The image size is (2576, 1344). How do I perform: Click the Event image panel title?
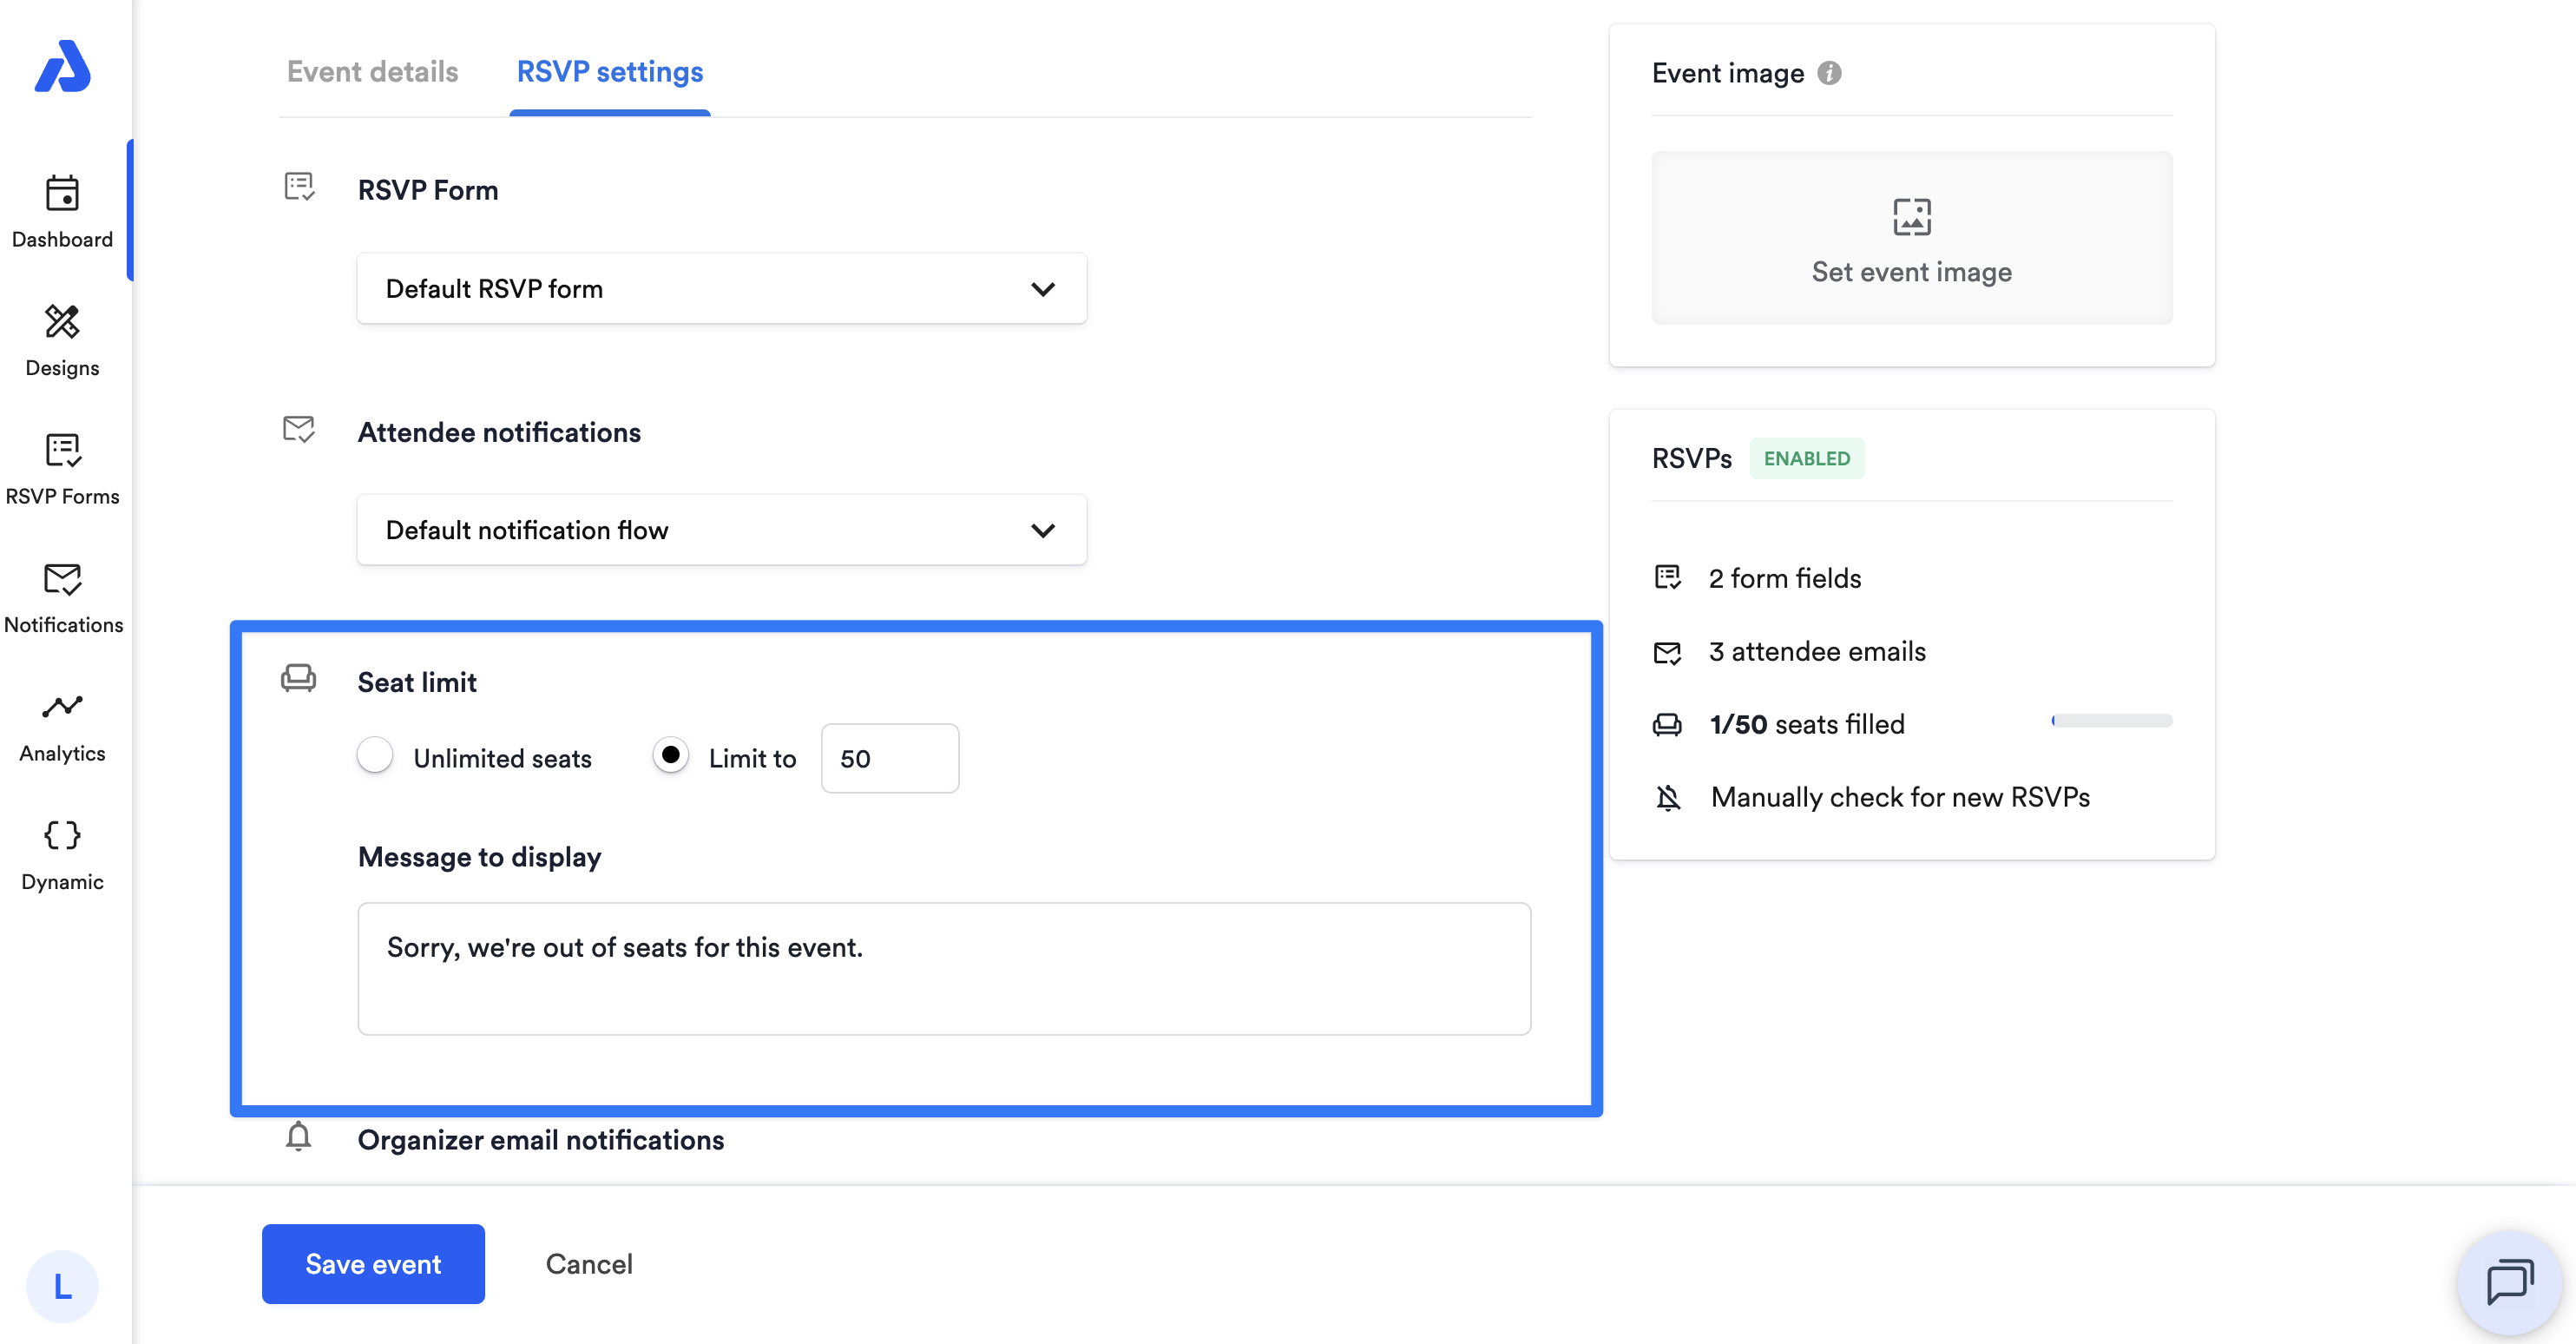click(x=1727, y=73)
